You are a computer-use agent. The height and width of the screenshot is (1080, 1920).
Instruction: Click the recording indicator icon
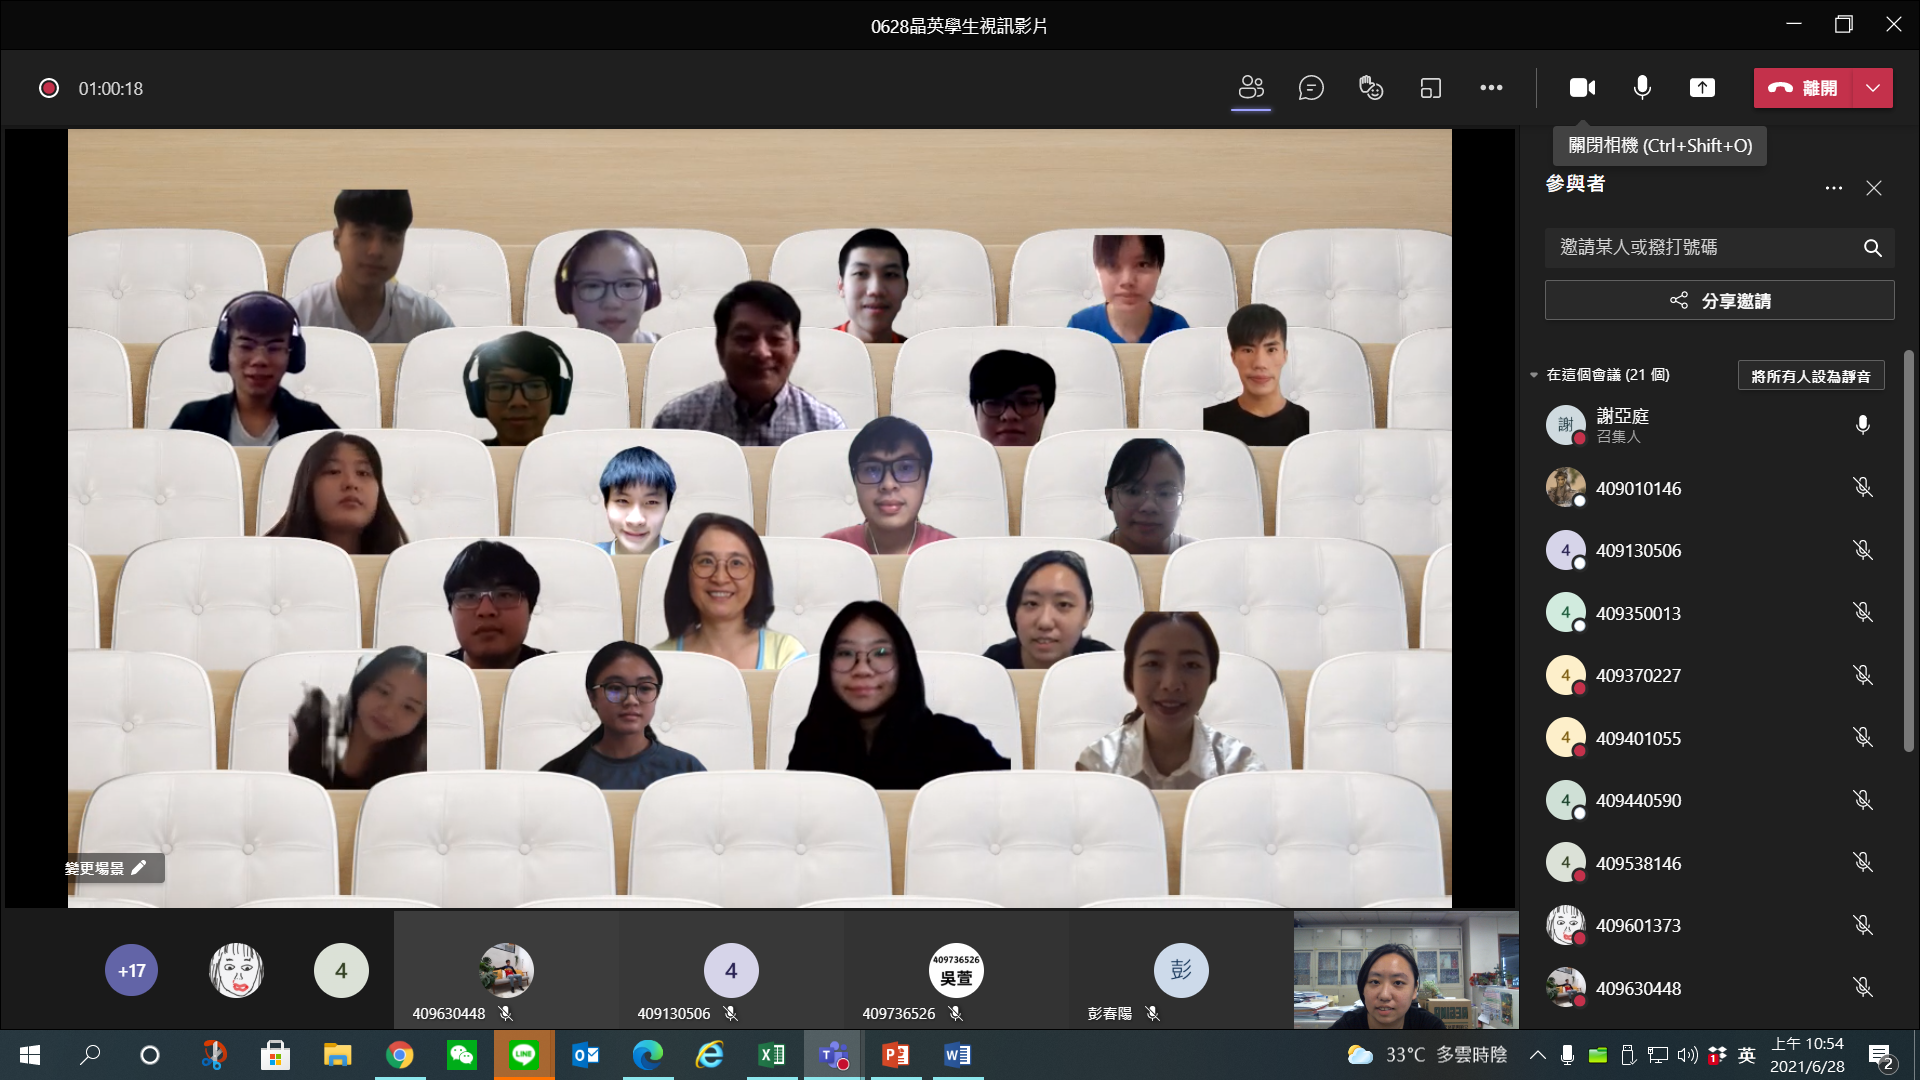(x=48, y=88)
